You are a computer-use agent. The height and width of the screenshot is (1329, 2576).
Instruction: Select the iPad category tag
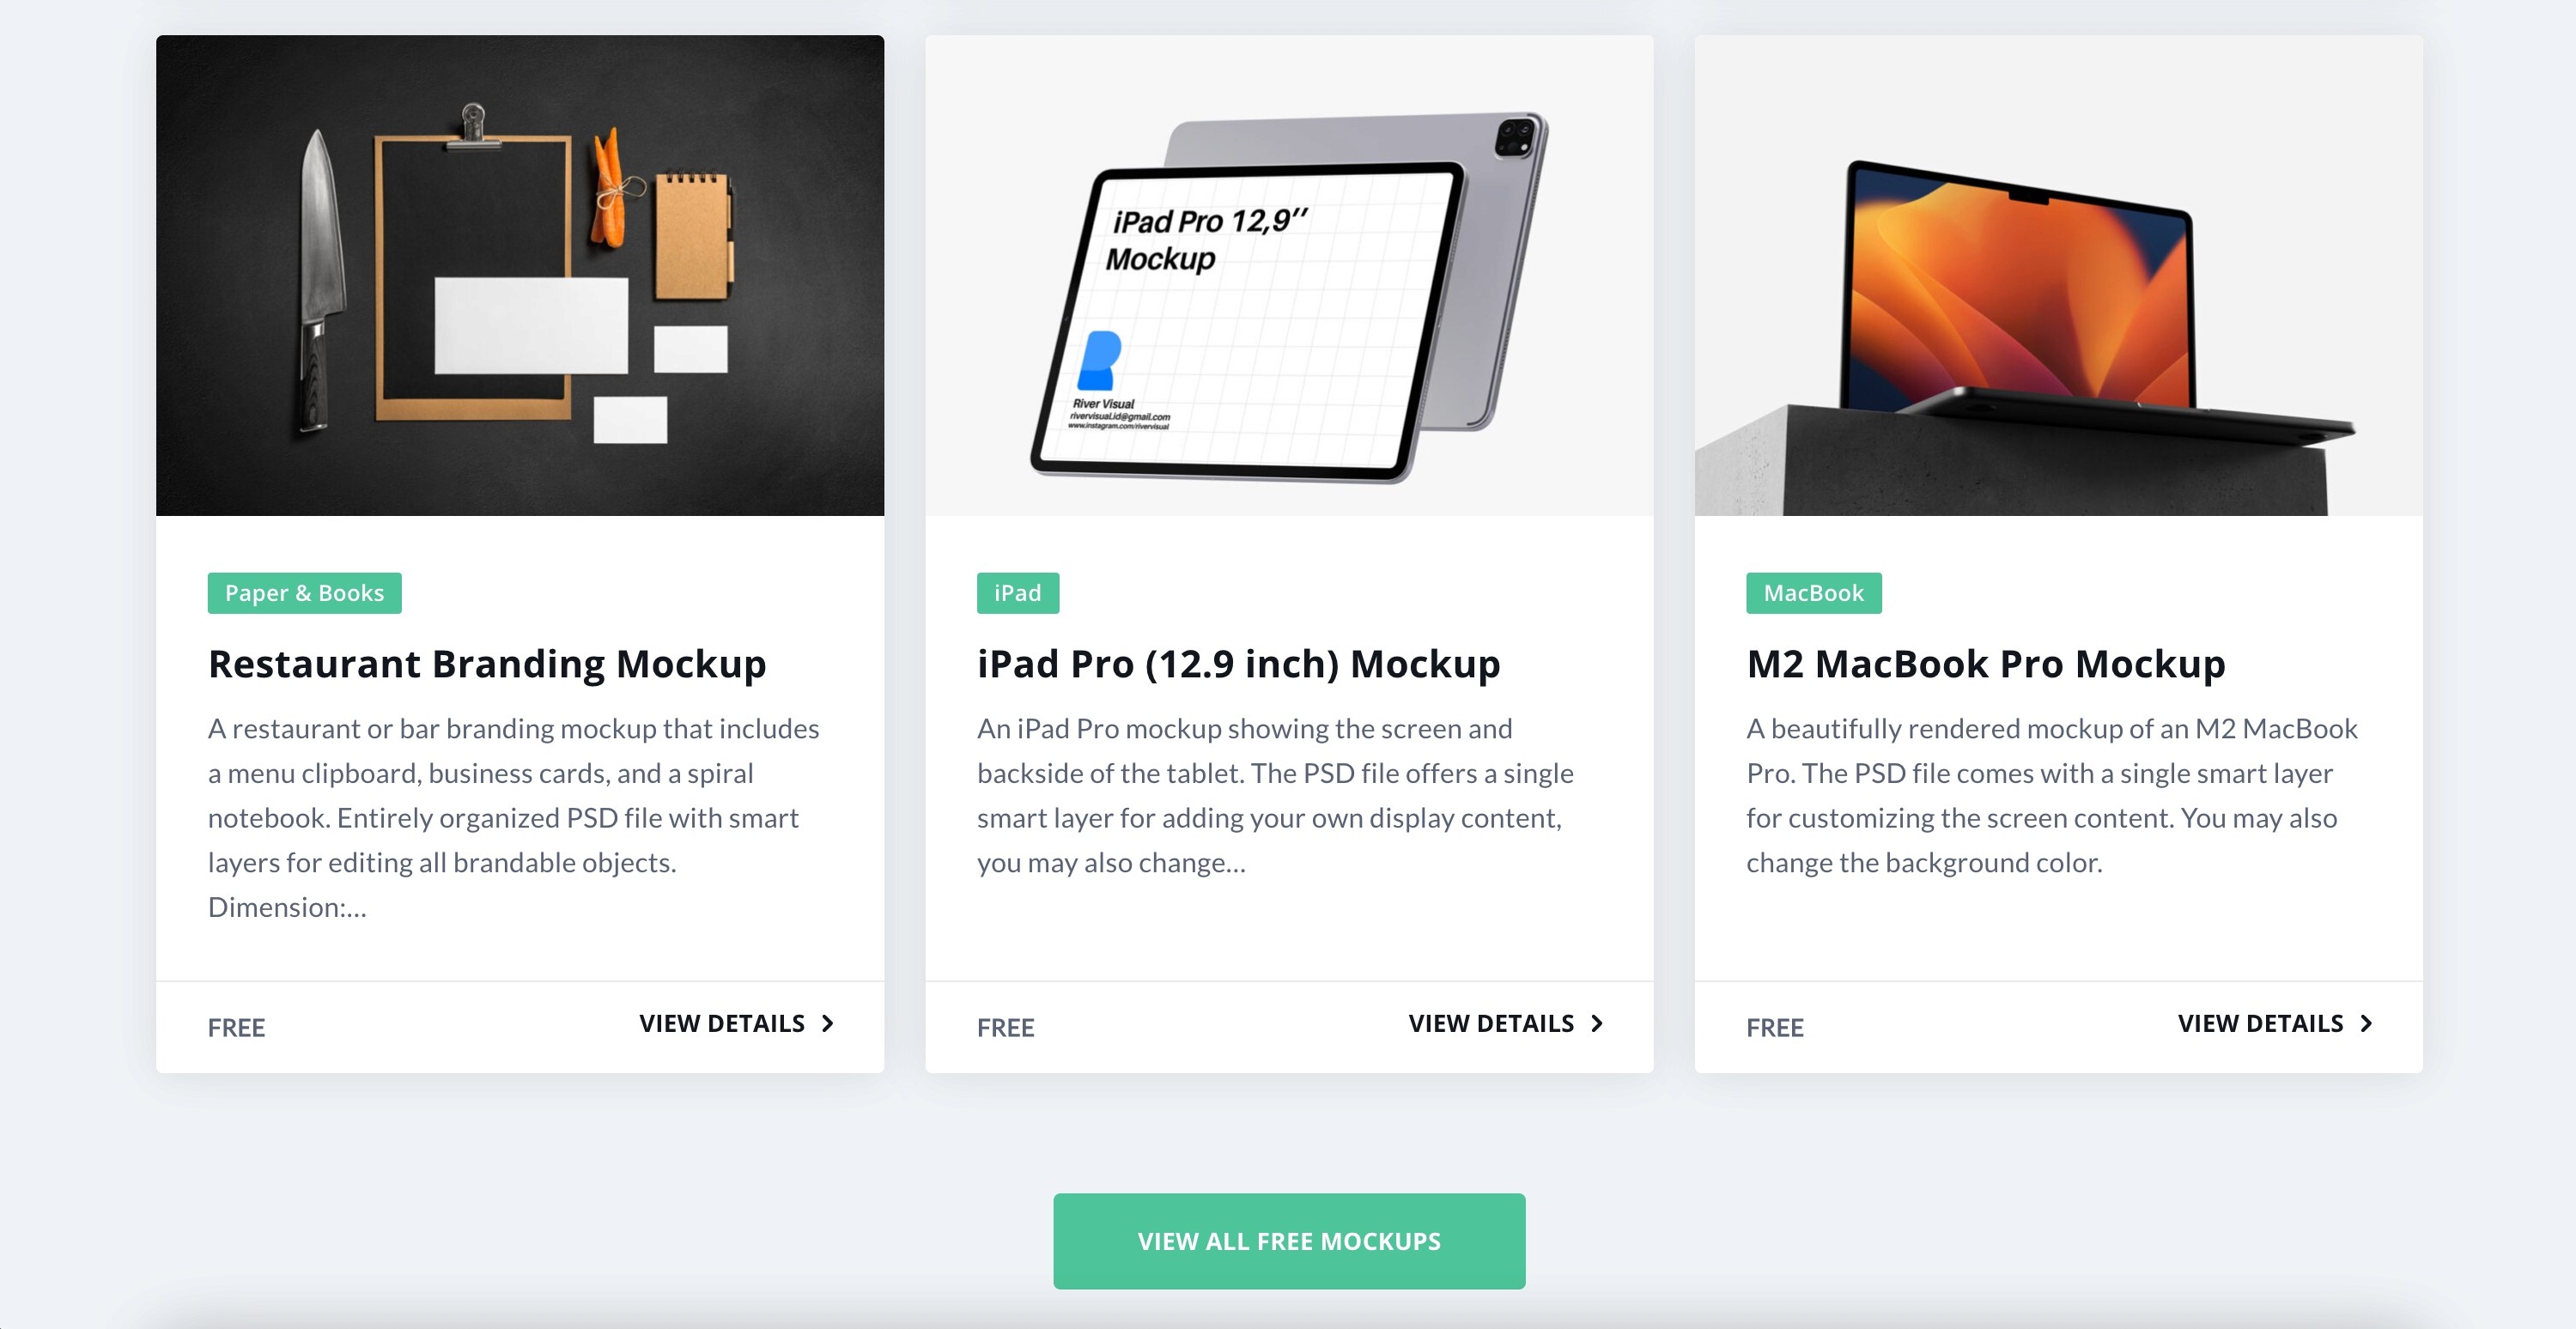click(x=1017, y=593)
